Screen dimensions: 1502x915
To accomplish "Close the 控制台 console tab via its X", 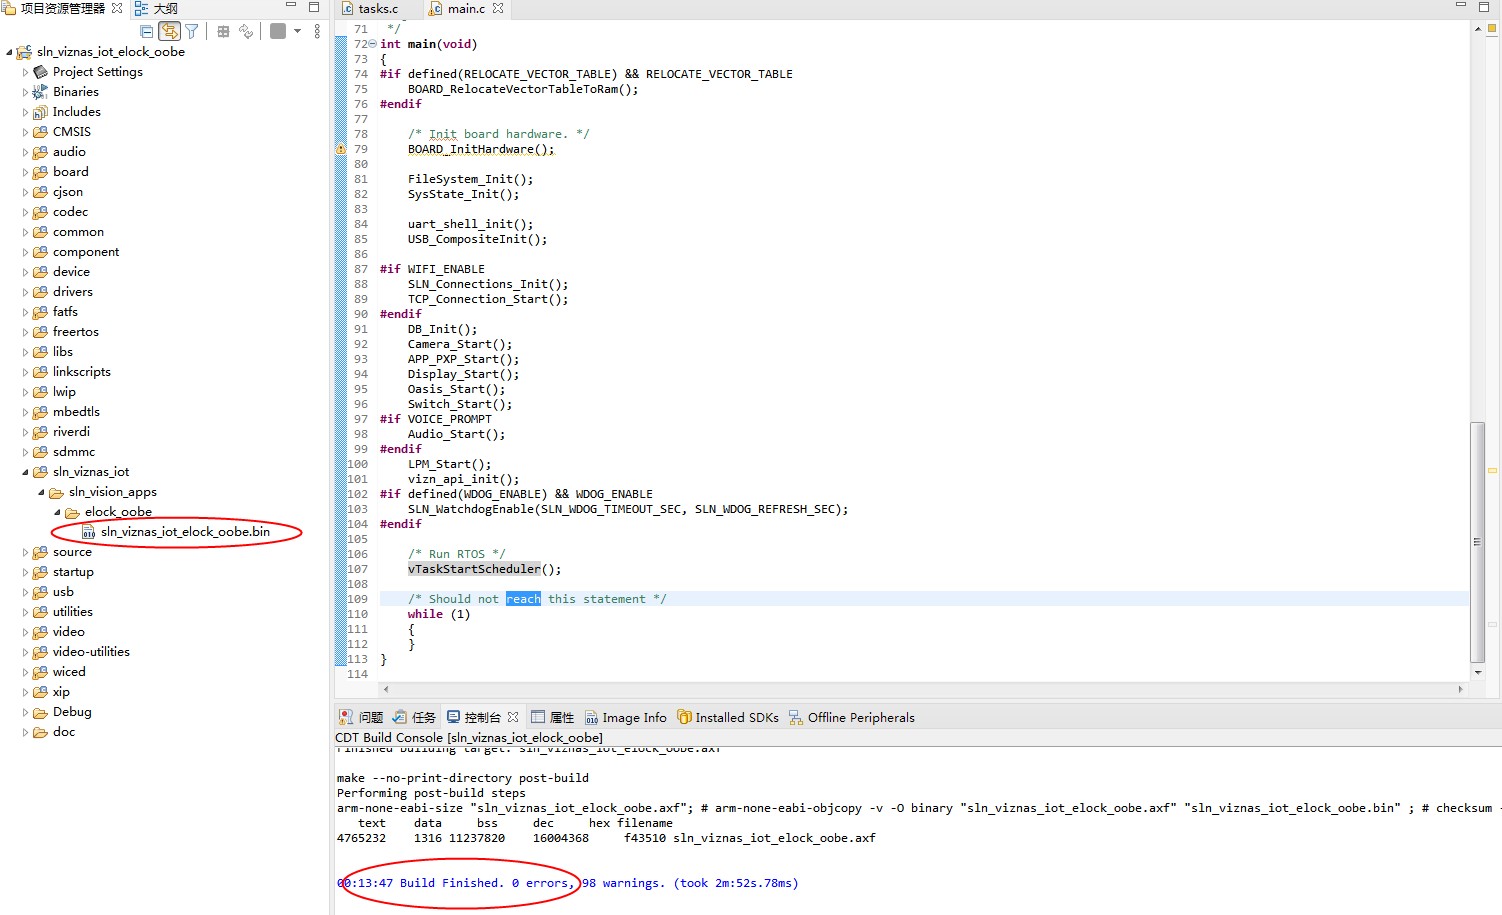I will [x=513, y=717].
